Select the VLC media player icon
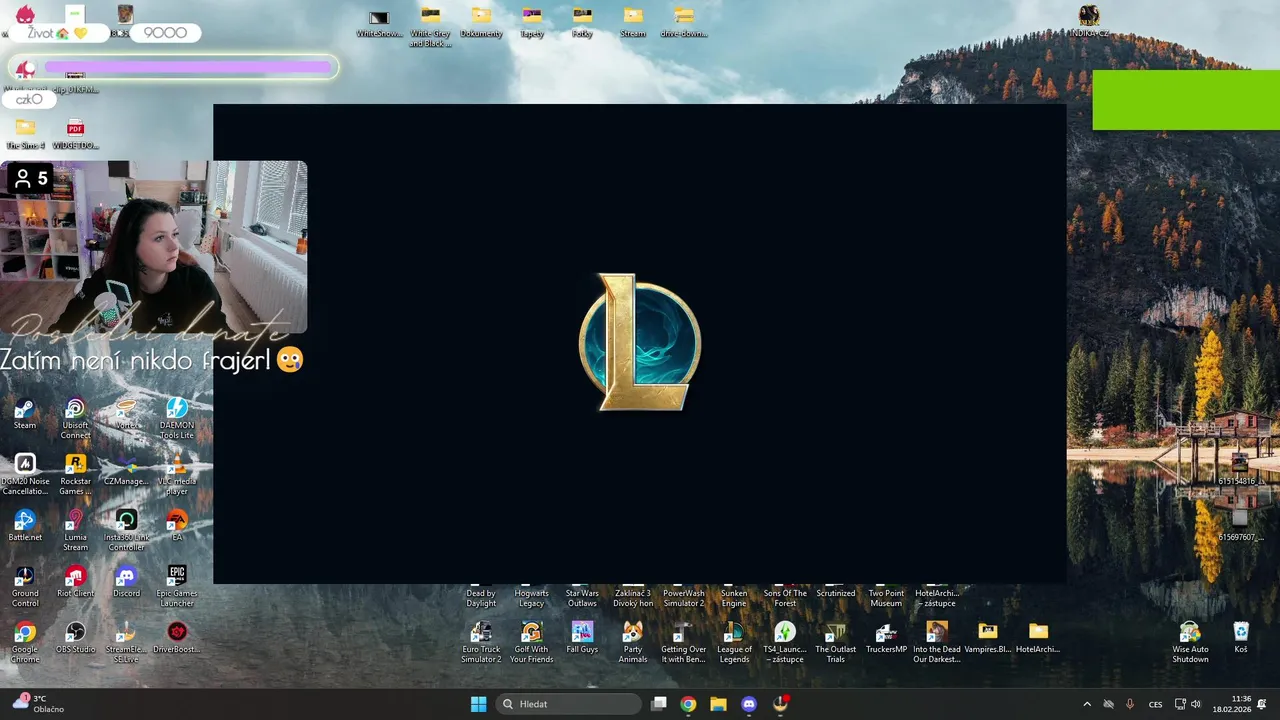The width and height of the screenshot is (1280, 720). click(x=177, y=475)
